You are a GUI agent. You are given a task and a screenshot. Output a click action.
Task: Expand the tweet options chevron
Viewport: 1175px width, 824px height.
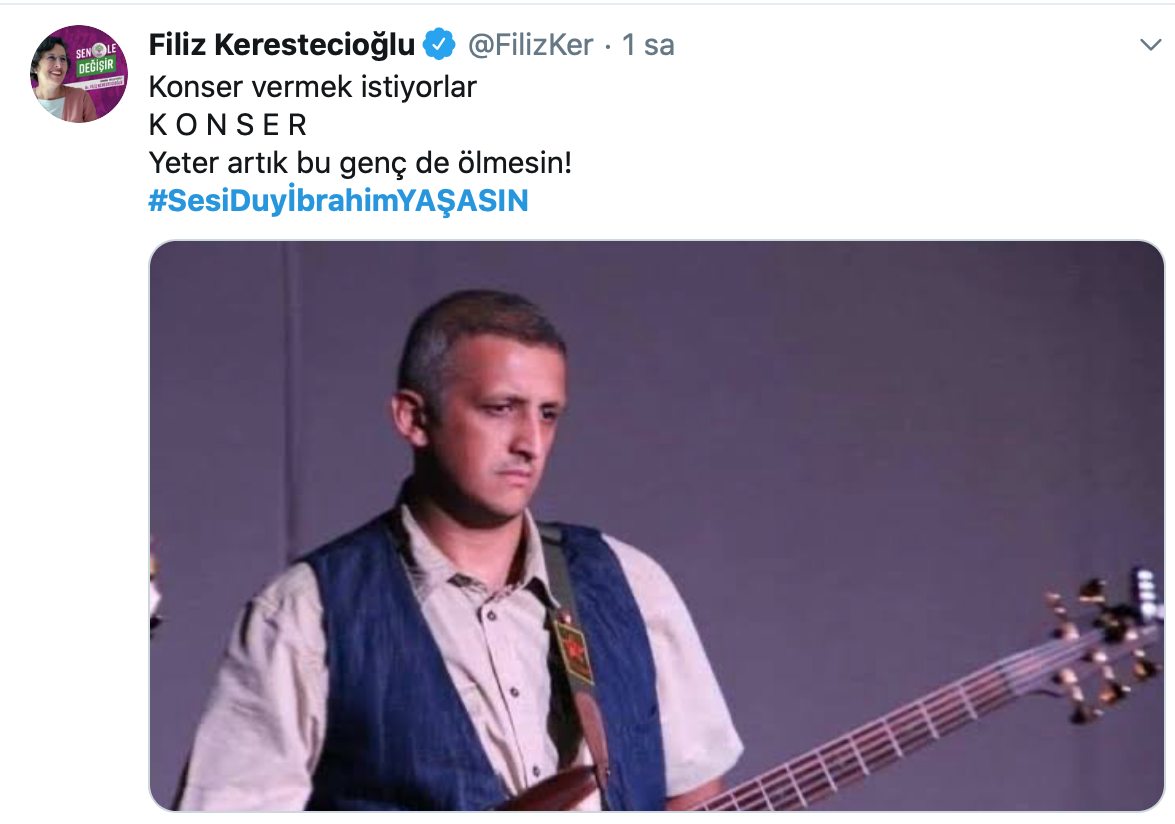tap(1150, 45)
